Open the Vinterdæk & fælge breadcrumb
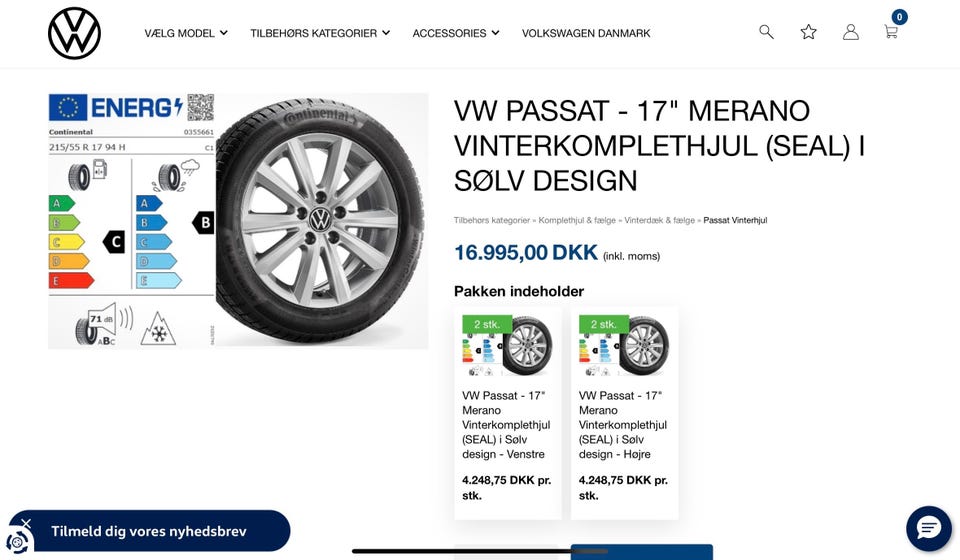 pos(659,220)
